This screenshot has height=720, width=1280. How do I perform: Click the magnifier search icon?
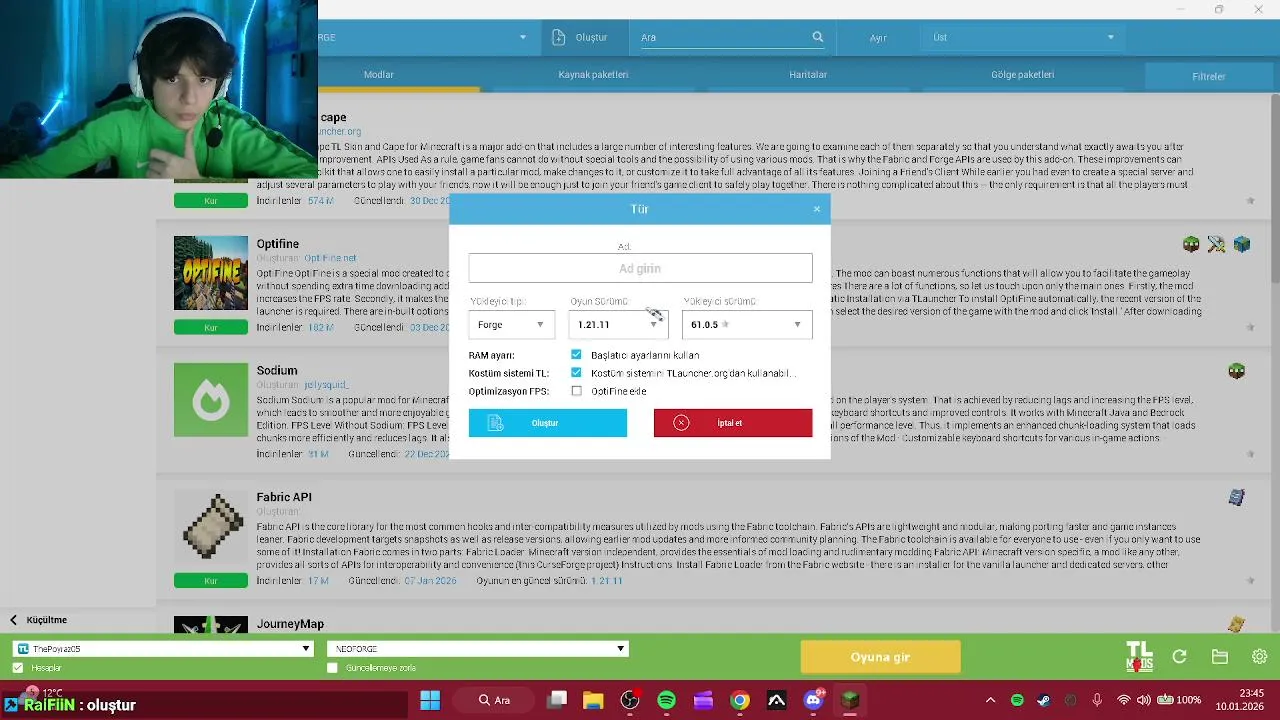[818, 37]
